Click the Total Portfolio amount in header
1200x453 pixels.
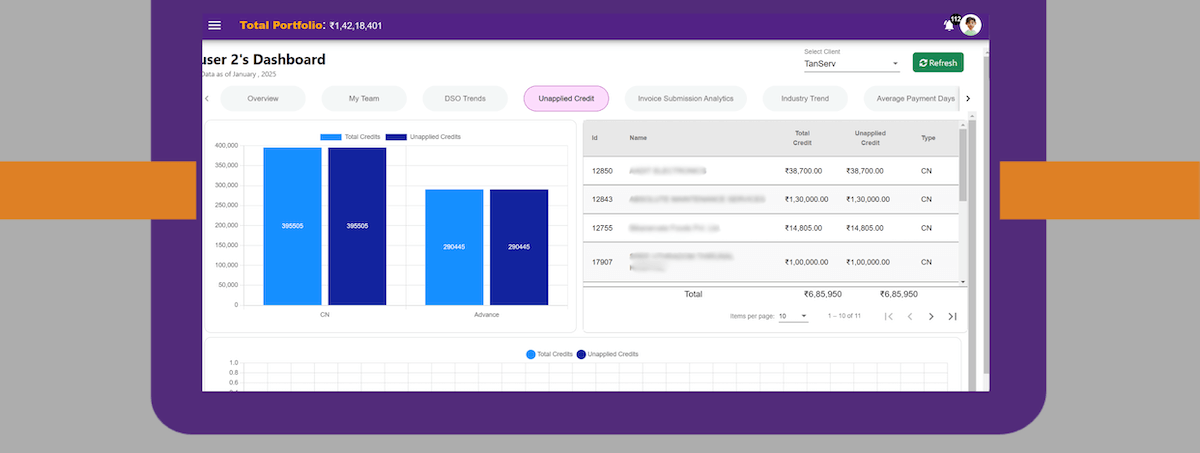click(355, 25)
